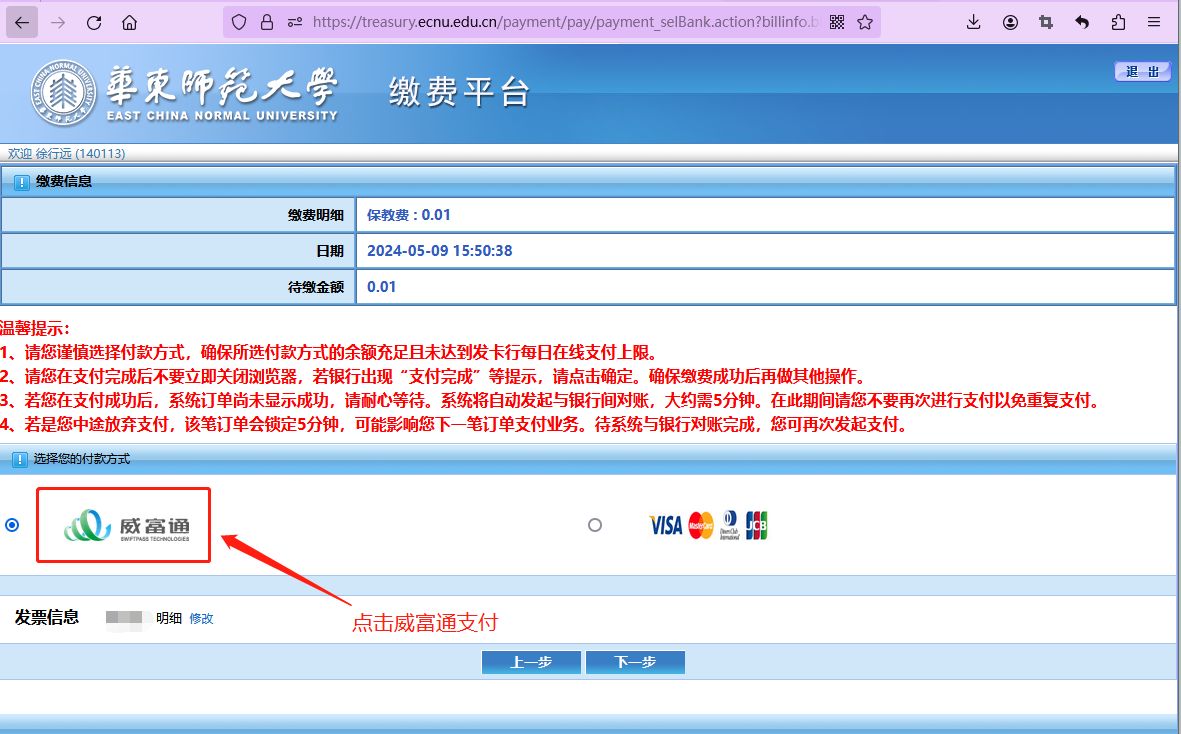Click the 上一步 button
The image size is (1181, 734).
[x=531, y=663]
